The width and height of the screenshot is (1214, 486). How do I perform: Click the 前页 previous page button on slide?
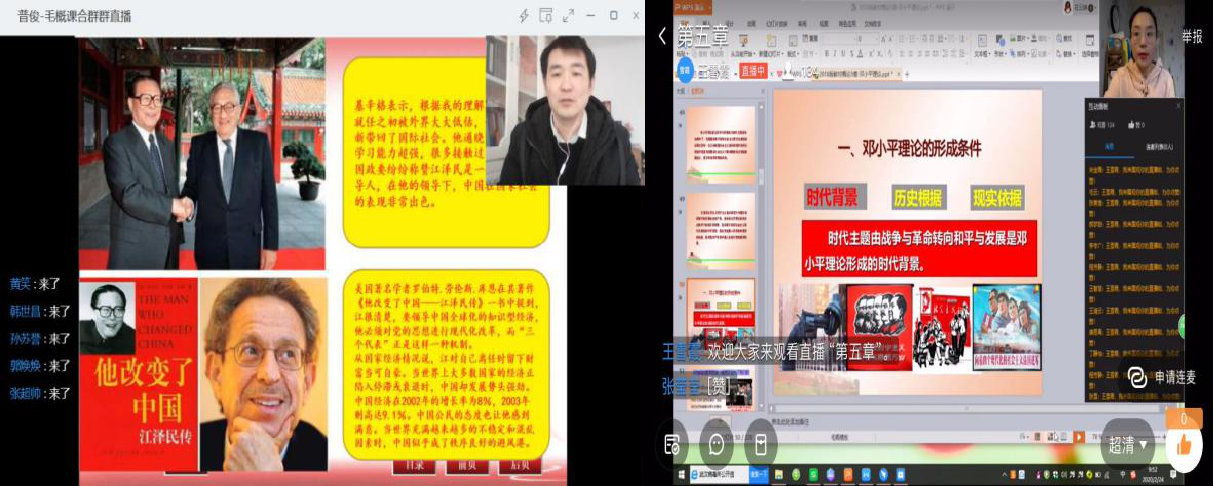point(466,465)
